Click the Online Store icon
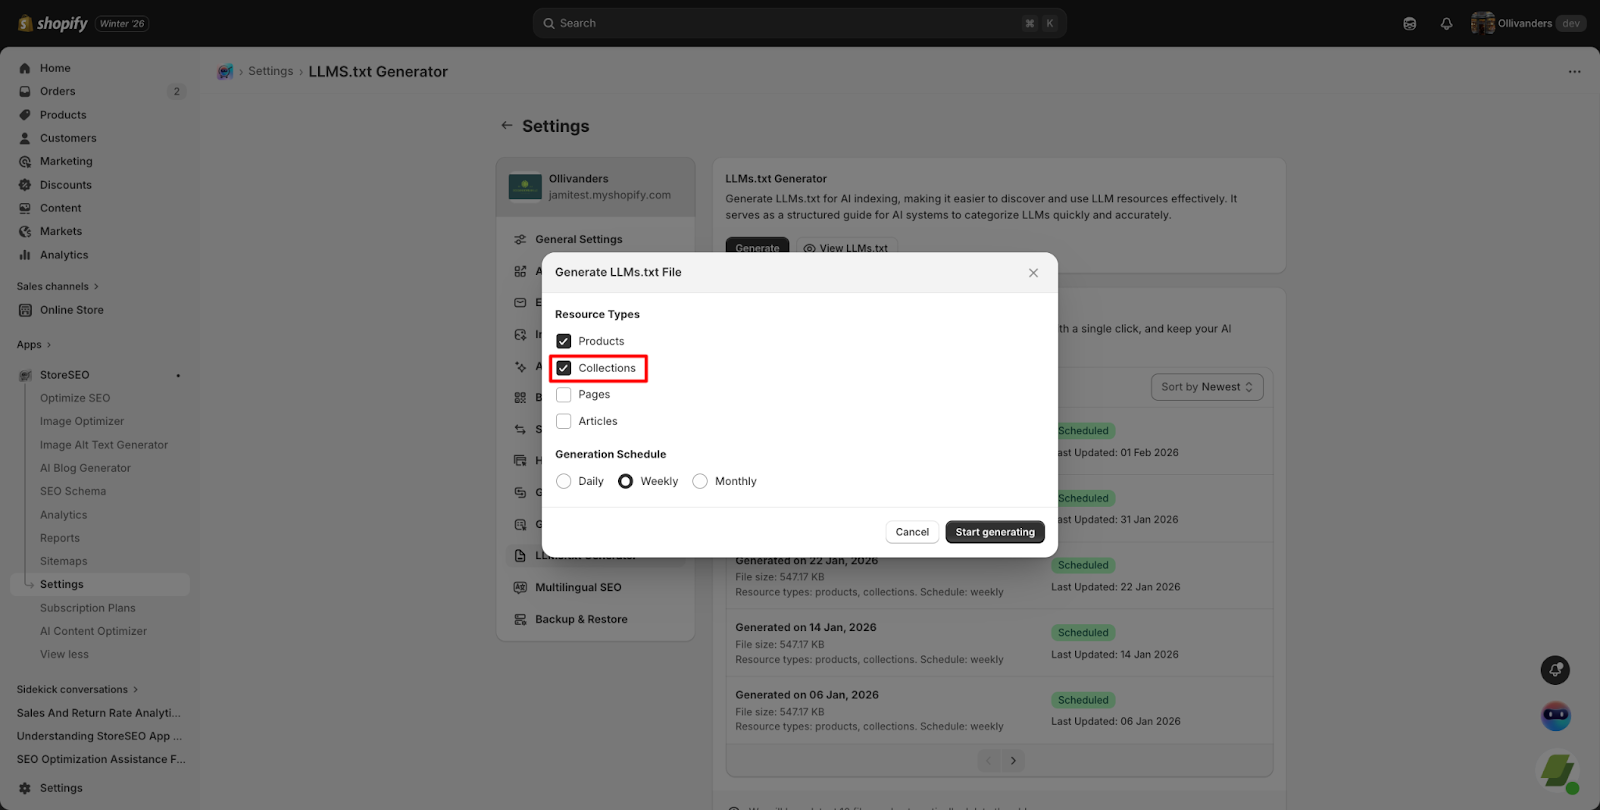Viewport: 1600px width, 810px height. (25, 310)
